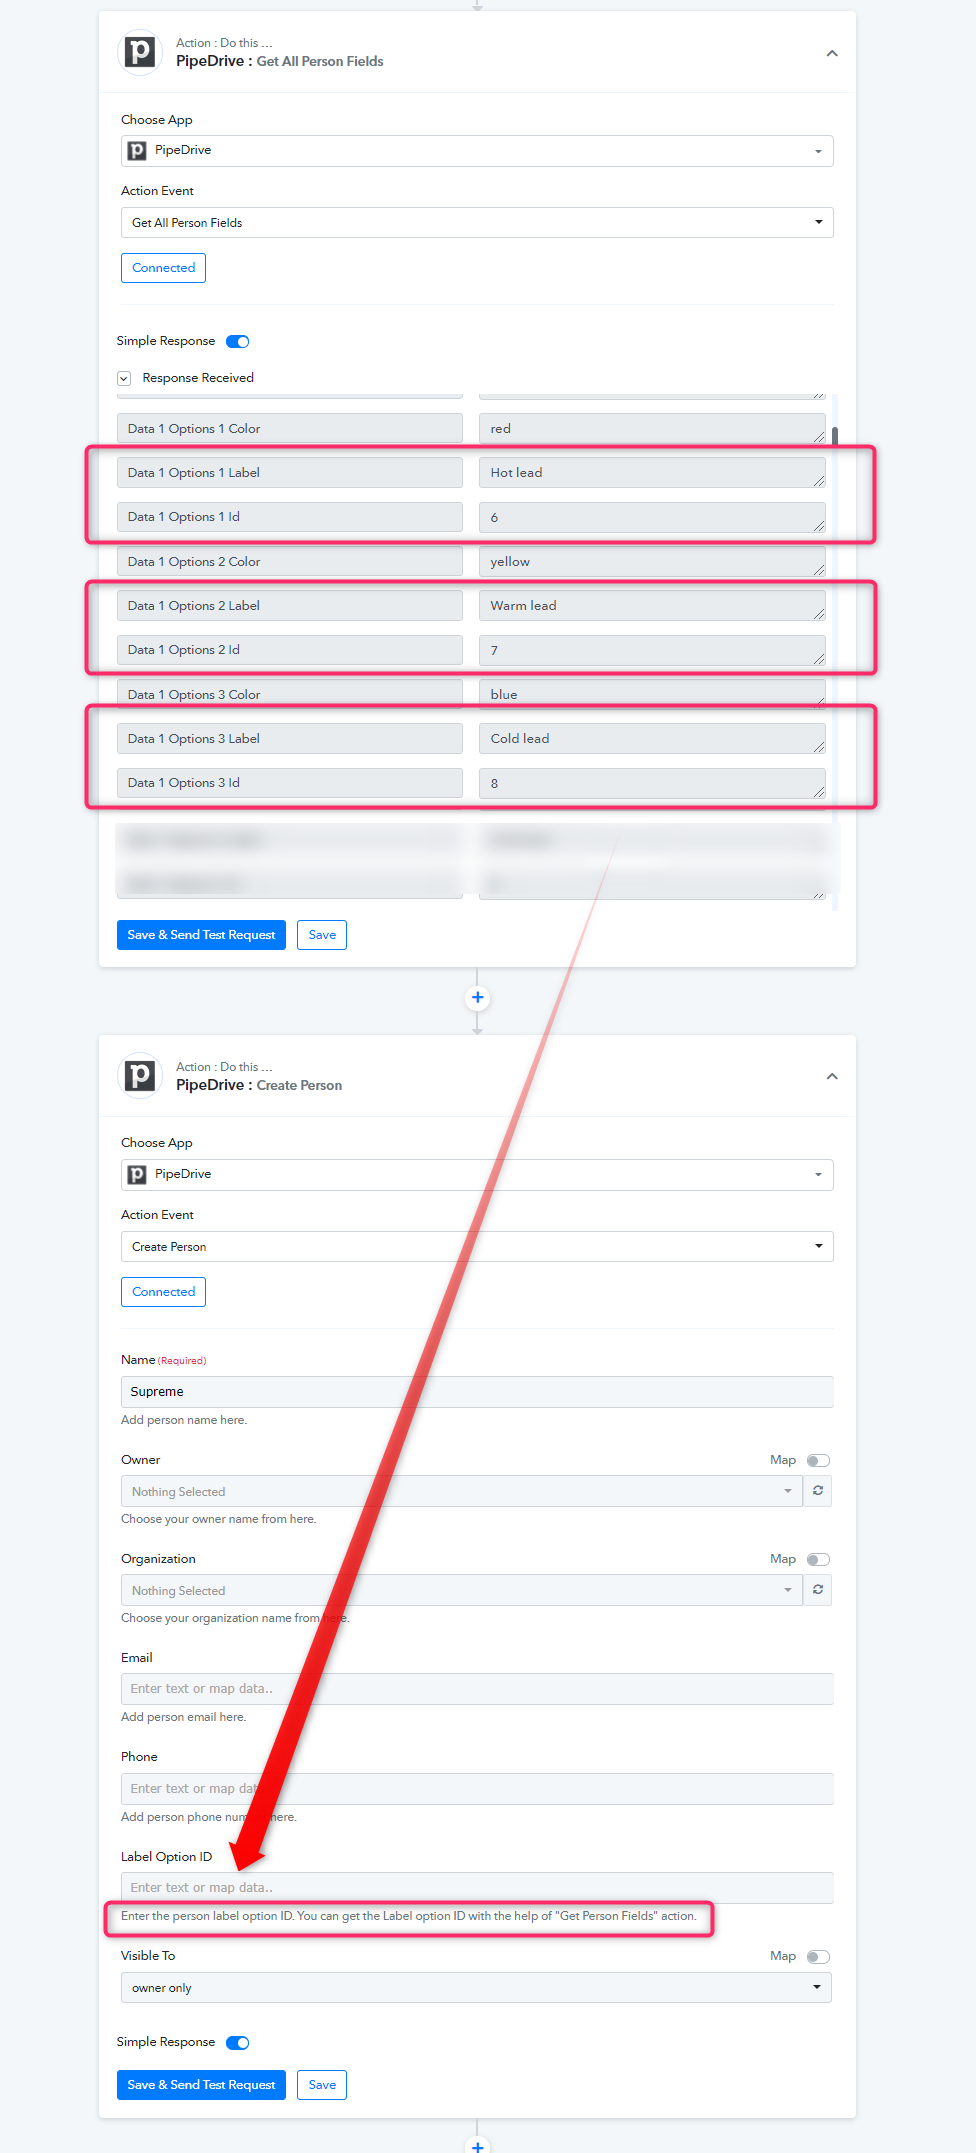
Task: Click the 'yellow' color value field
Action: pos(652,562)
